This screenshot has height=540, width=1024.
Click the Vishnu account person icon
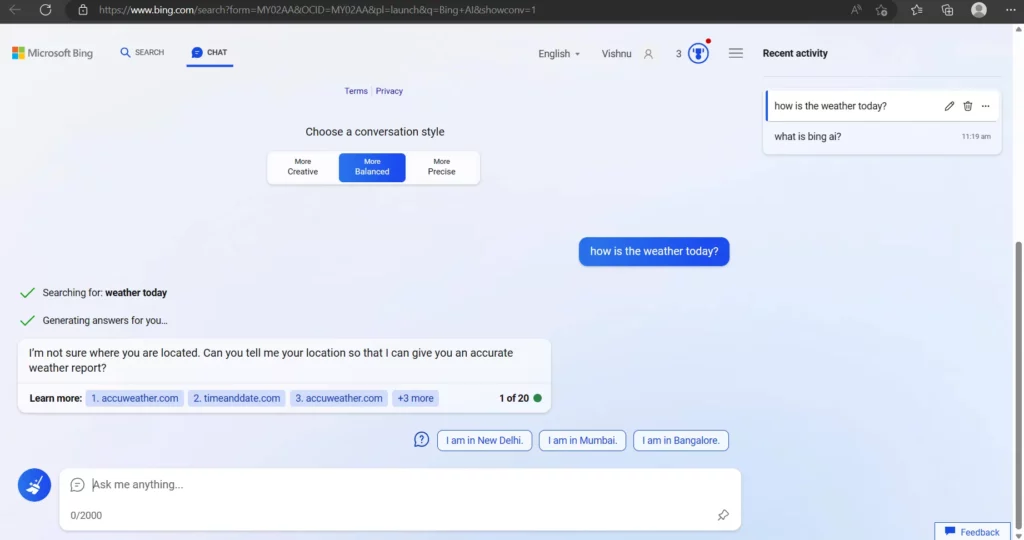[648, 54]
